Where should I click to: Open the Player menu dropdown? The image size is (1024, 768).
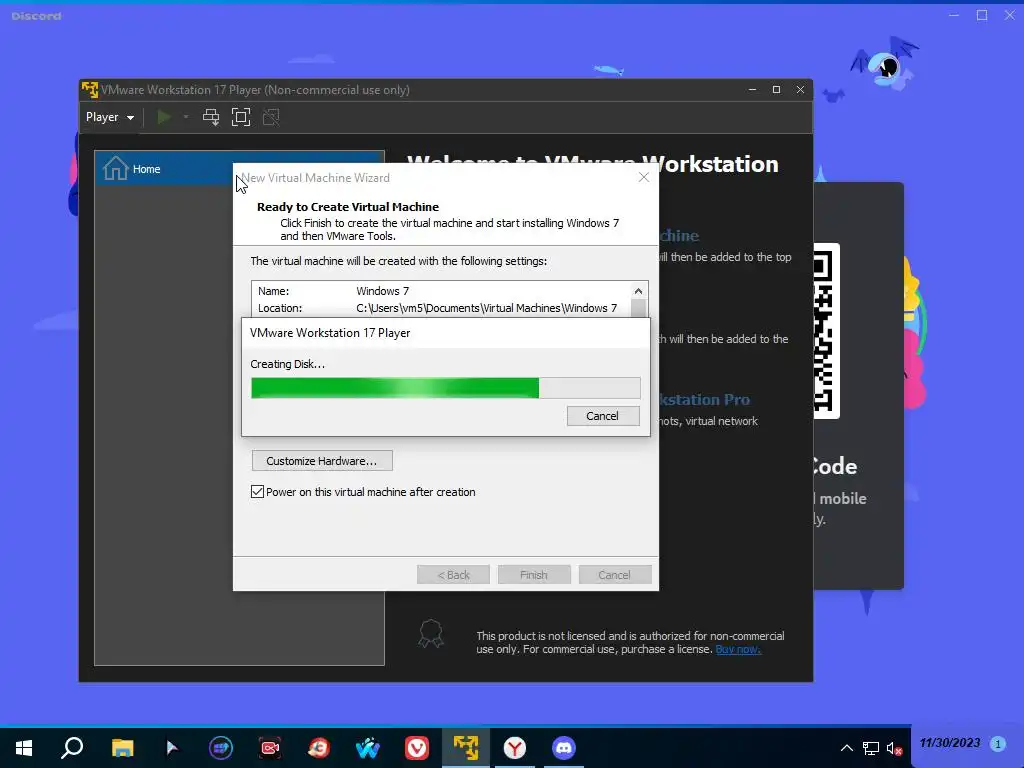110,118
